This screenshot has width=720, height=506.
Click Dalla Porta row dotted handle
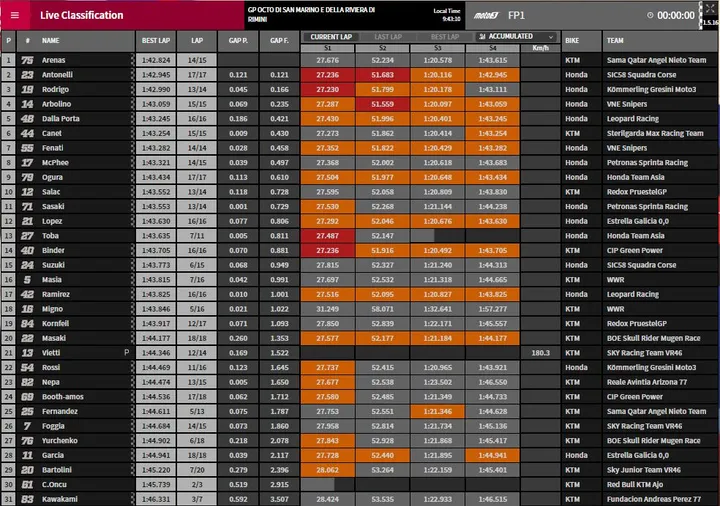pos(133,119)
